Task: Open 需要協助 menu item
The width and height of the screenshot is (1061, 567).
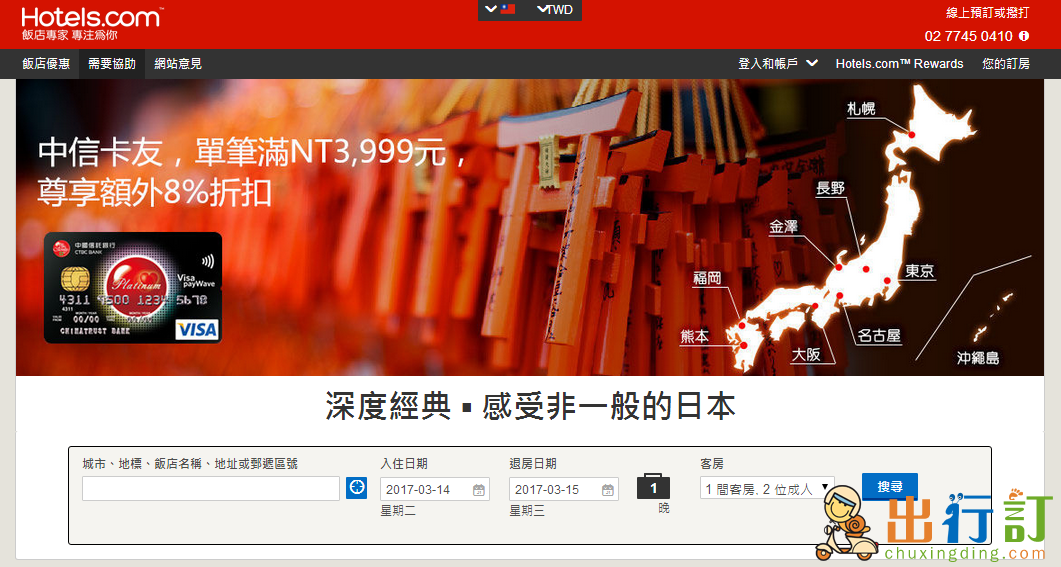Action: tap(112, 64)
